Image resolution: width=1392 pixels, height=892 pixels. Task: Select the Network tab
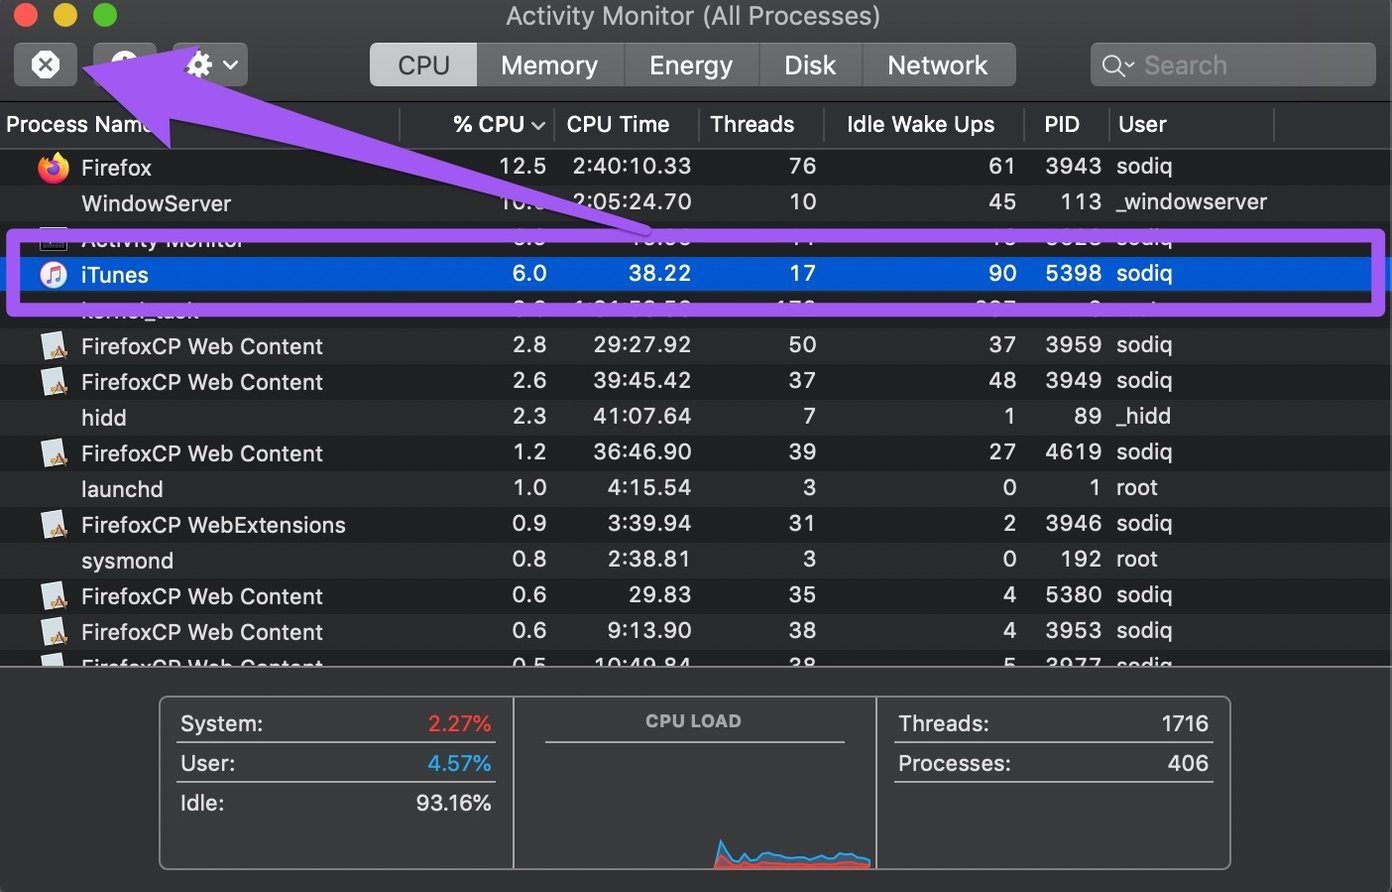pyautogui.click(x=938, y=65)
